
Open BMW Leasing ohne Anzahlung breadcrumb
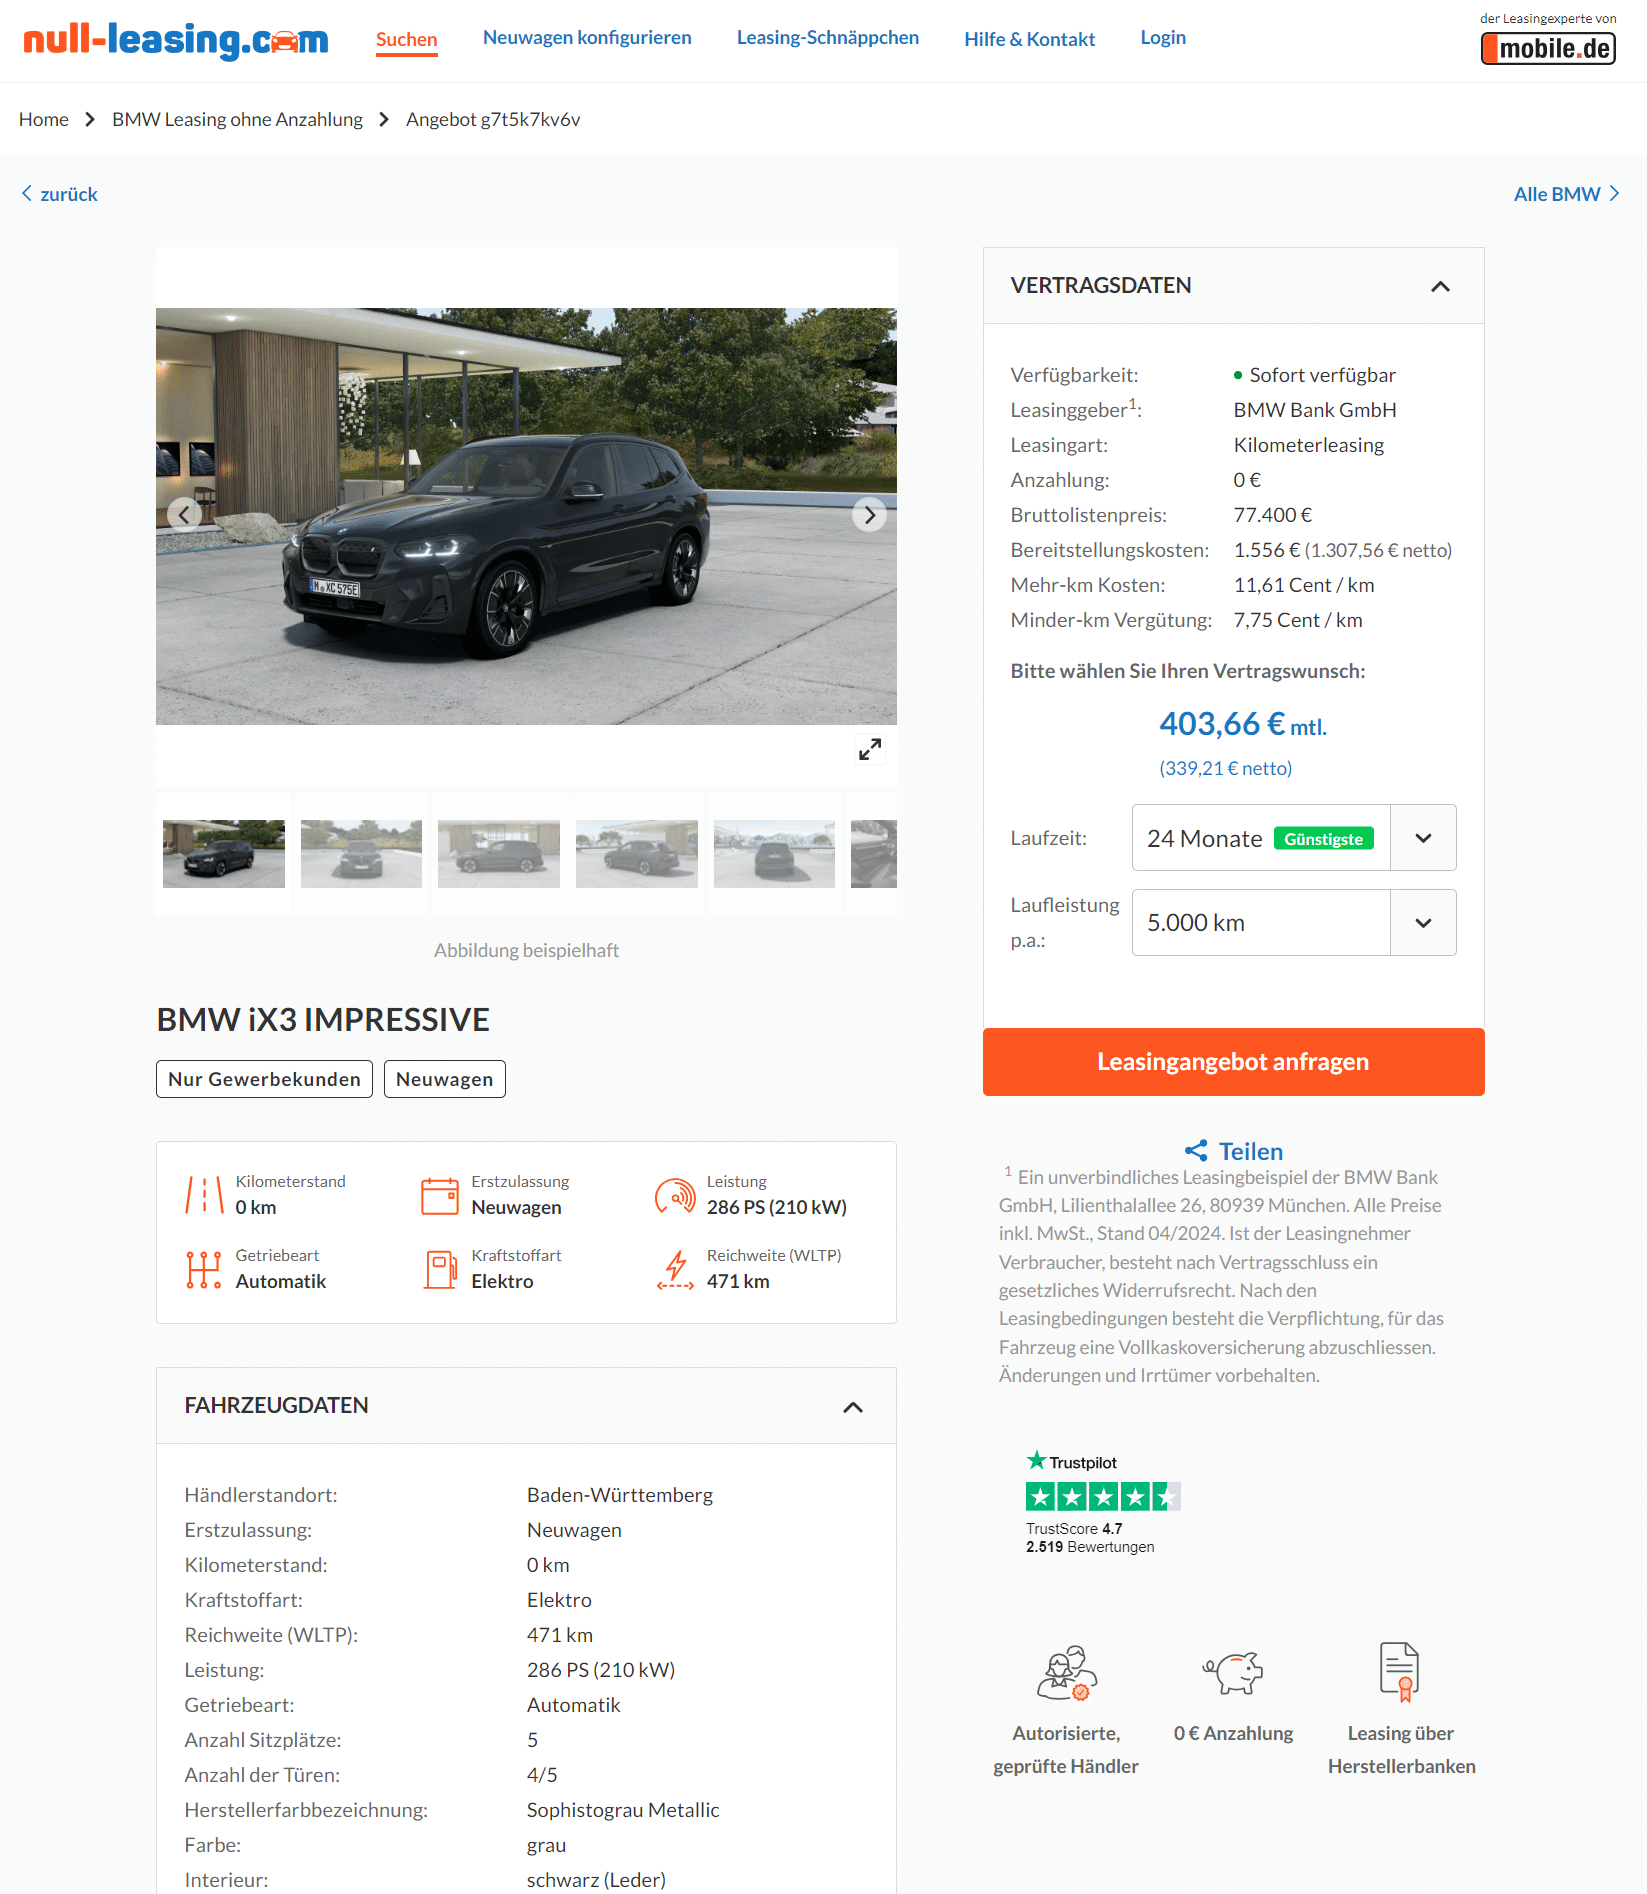[x=237, y=119]
